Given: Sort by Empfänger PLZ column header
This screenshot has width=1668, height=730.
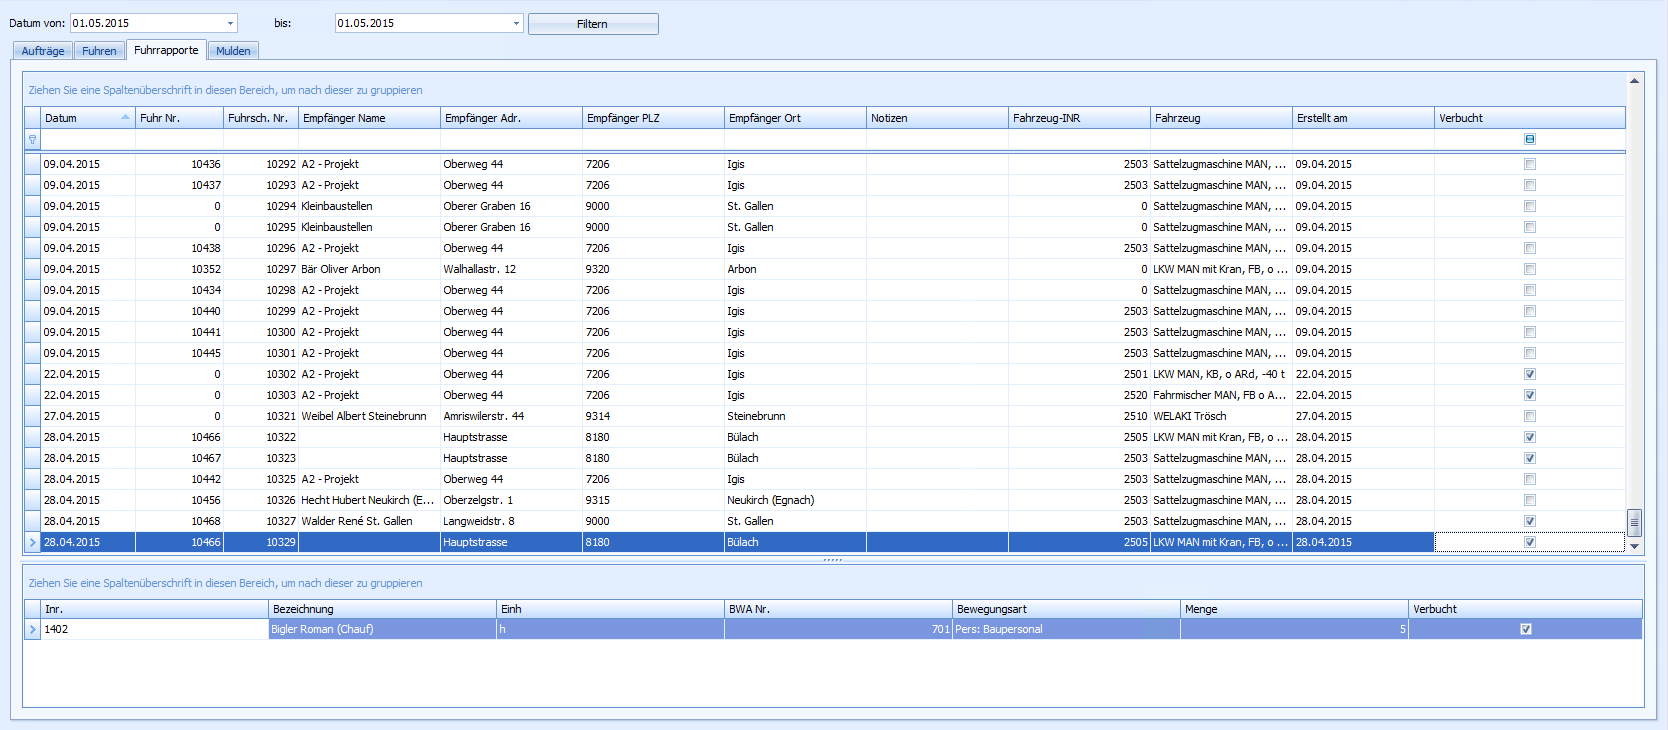Looking at the screenshot, I should pos(653,118).
